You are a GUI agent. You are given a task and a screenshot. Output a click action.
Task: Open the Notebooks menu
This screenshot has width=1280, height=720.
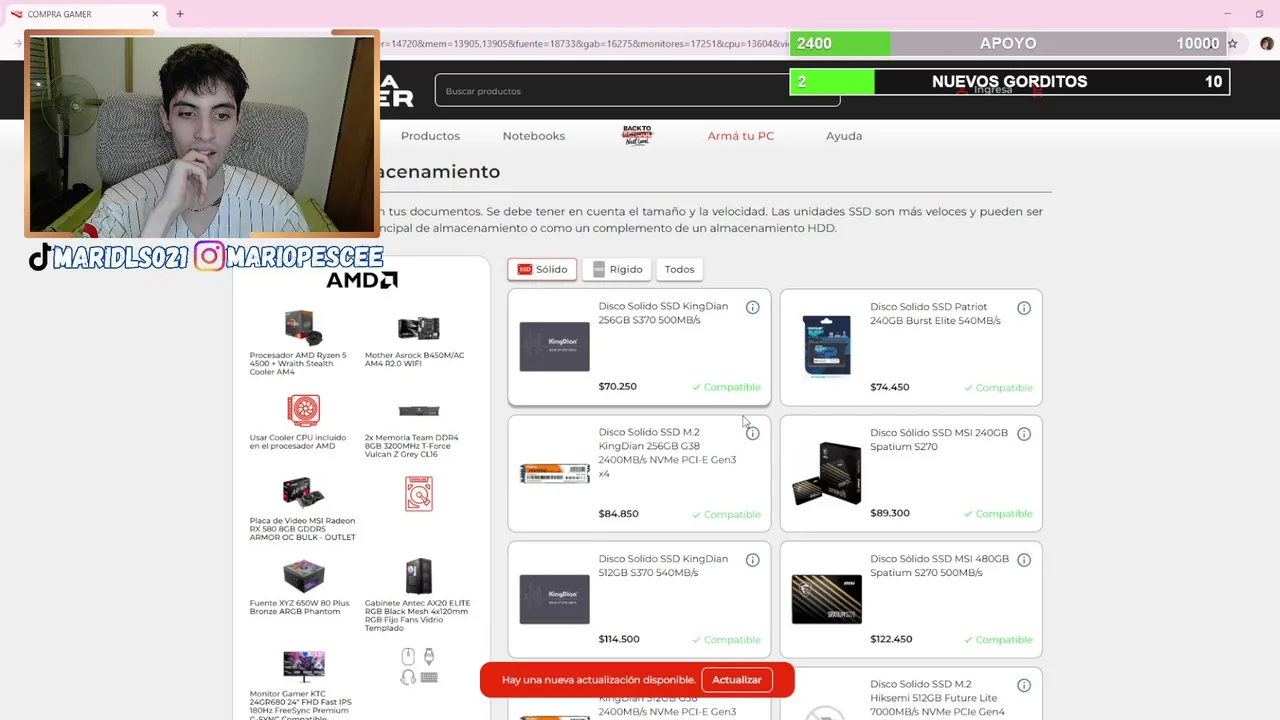pos(534,136)
